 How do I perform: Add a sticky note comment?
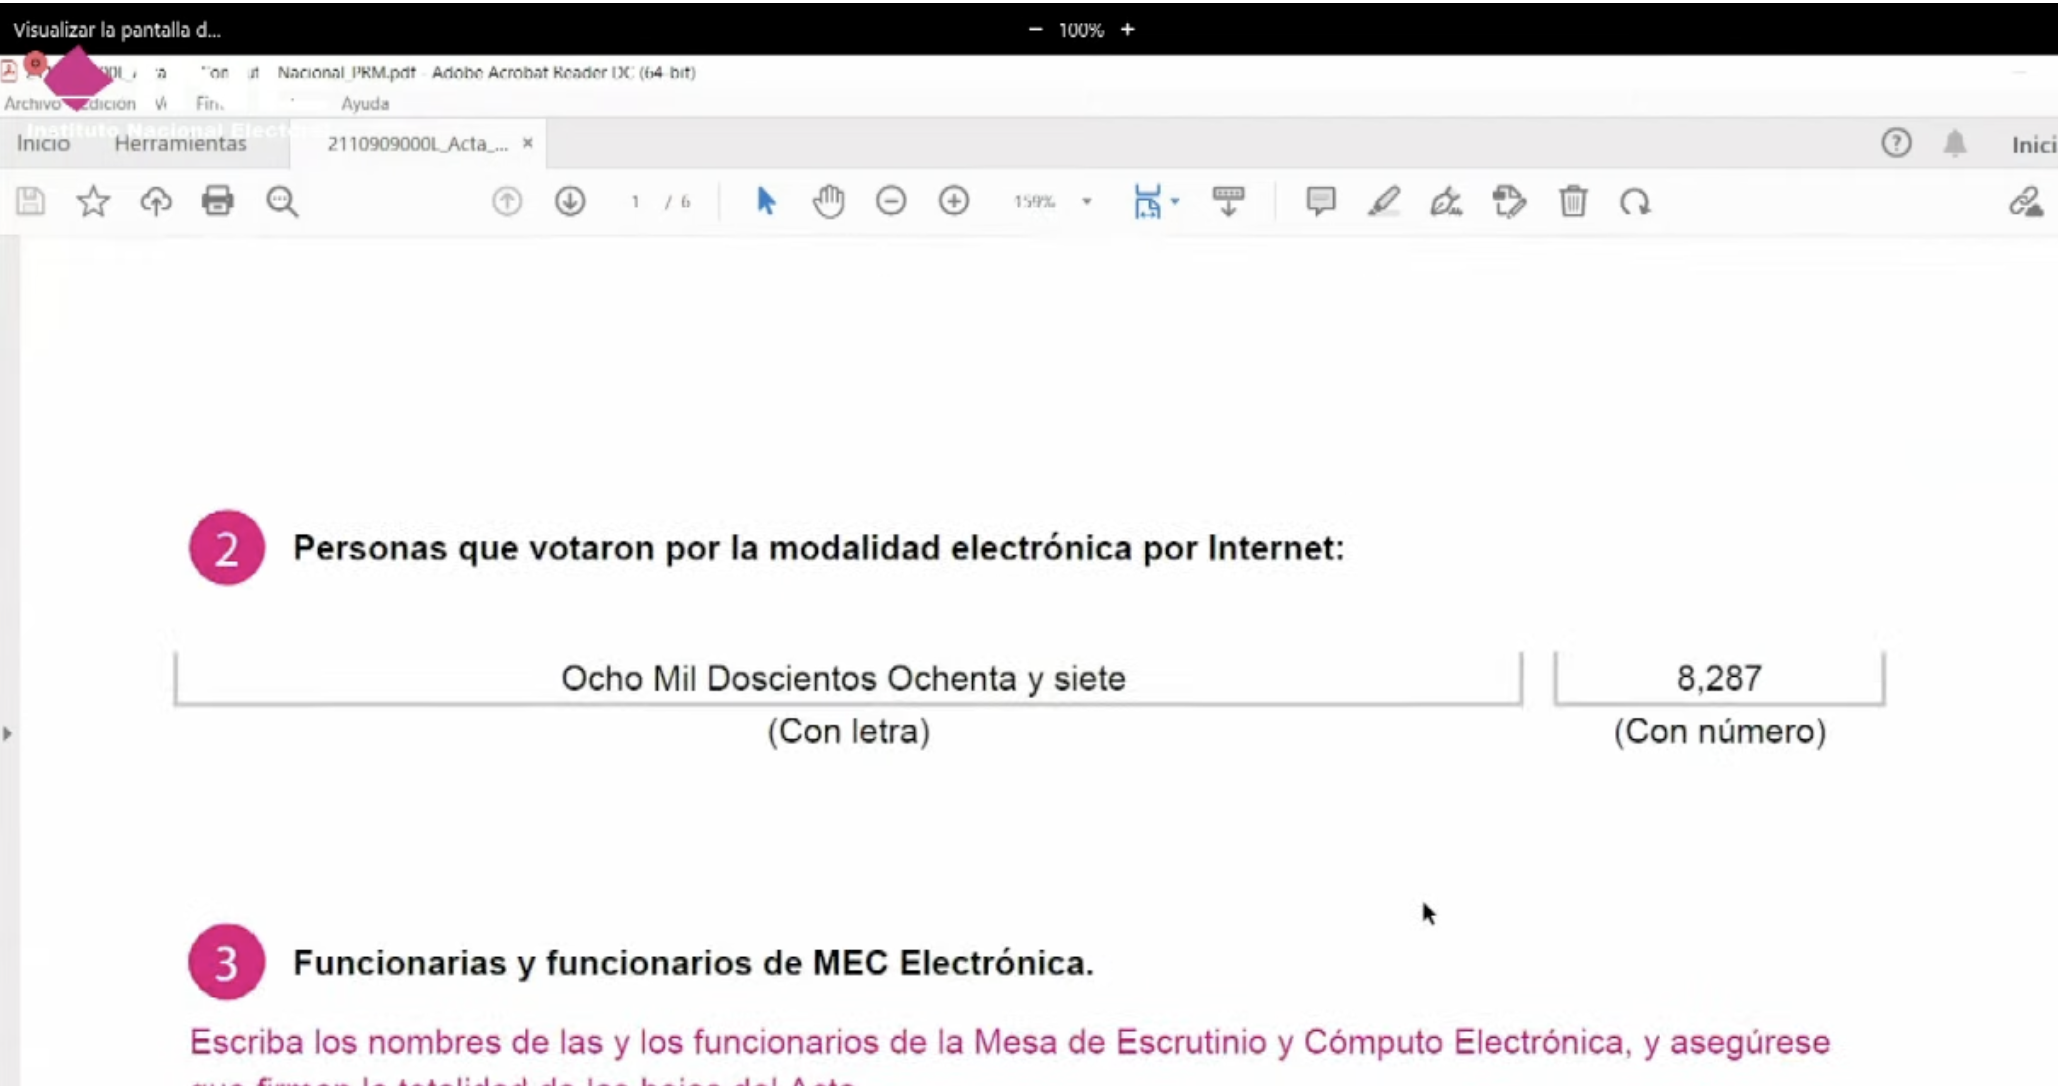pos(1320,201)
